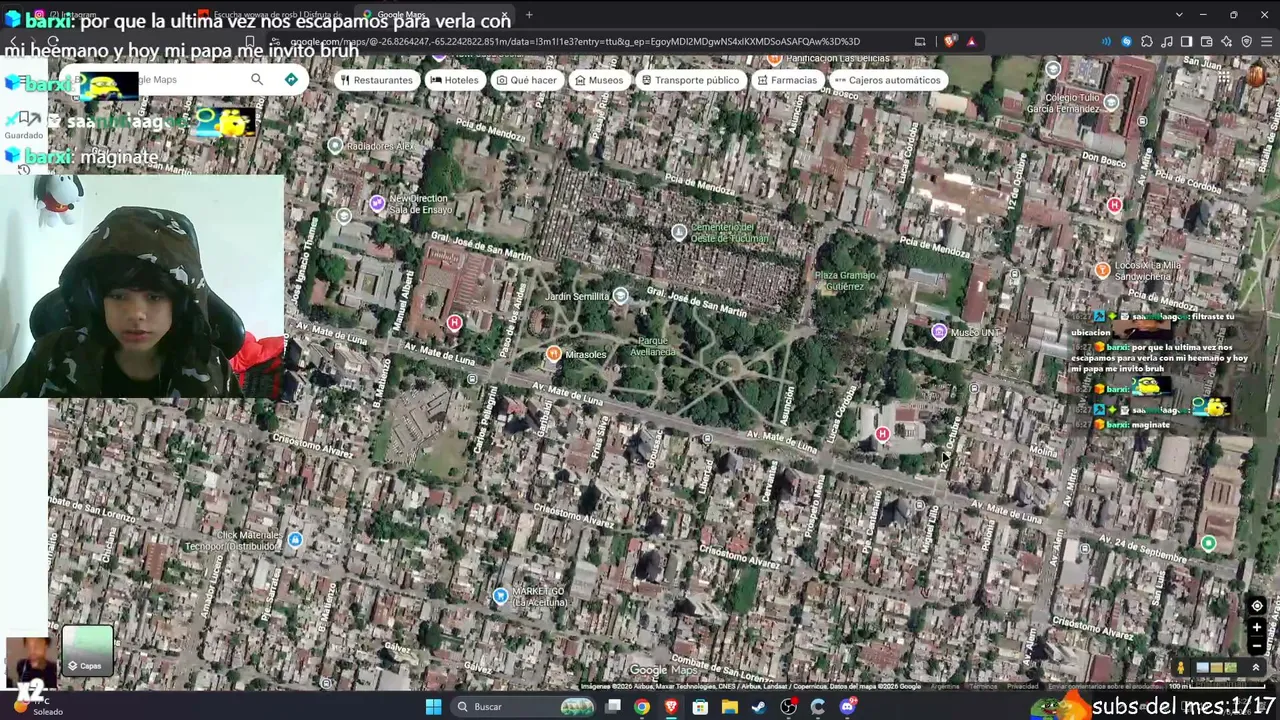Select the Colegio Tulio García Fernández marker
The width and height of the screenshot is (1280, 720).
[x=1111, y=102]
